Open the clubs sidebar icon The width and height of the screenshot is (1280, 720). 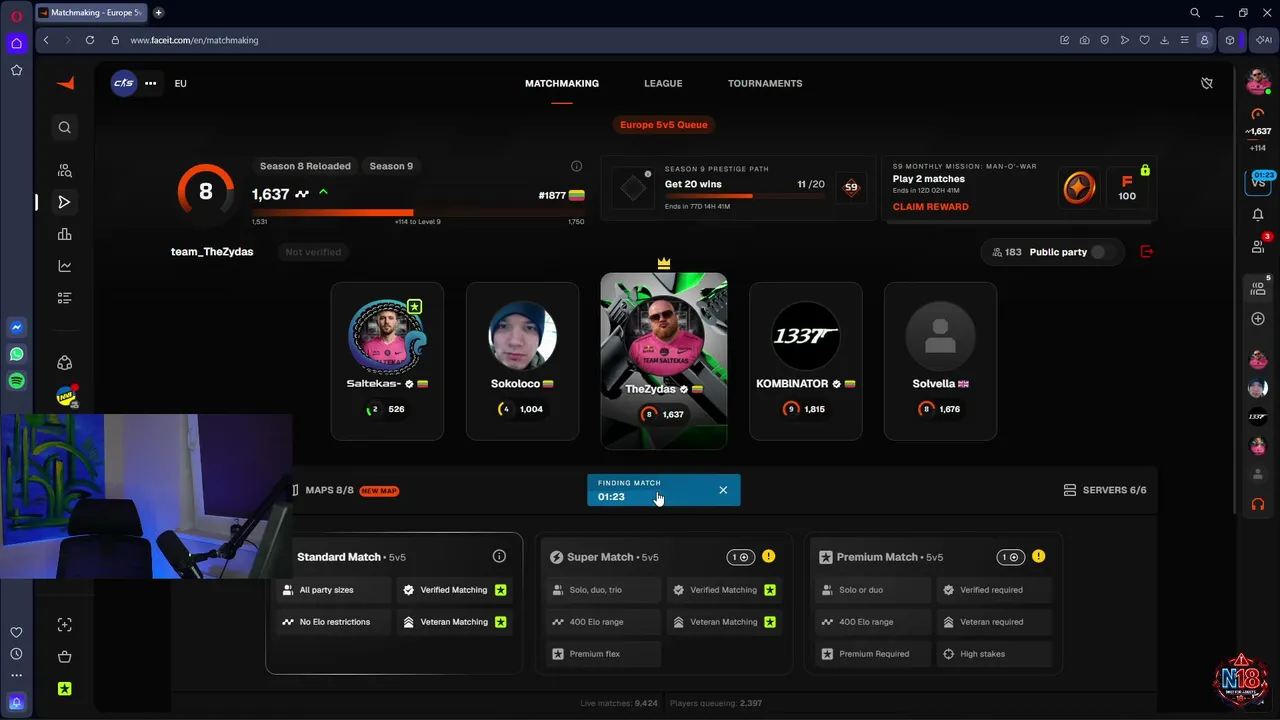[x=65, y=363]
